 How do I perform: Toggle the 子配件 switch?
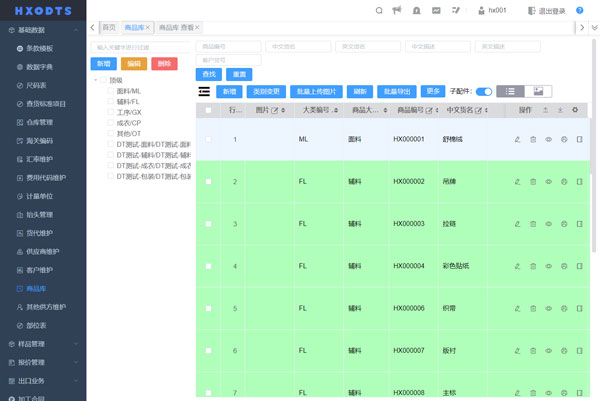pyautogui.click(x=483, y=91)
